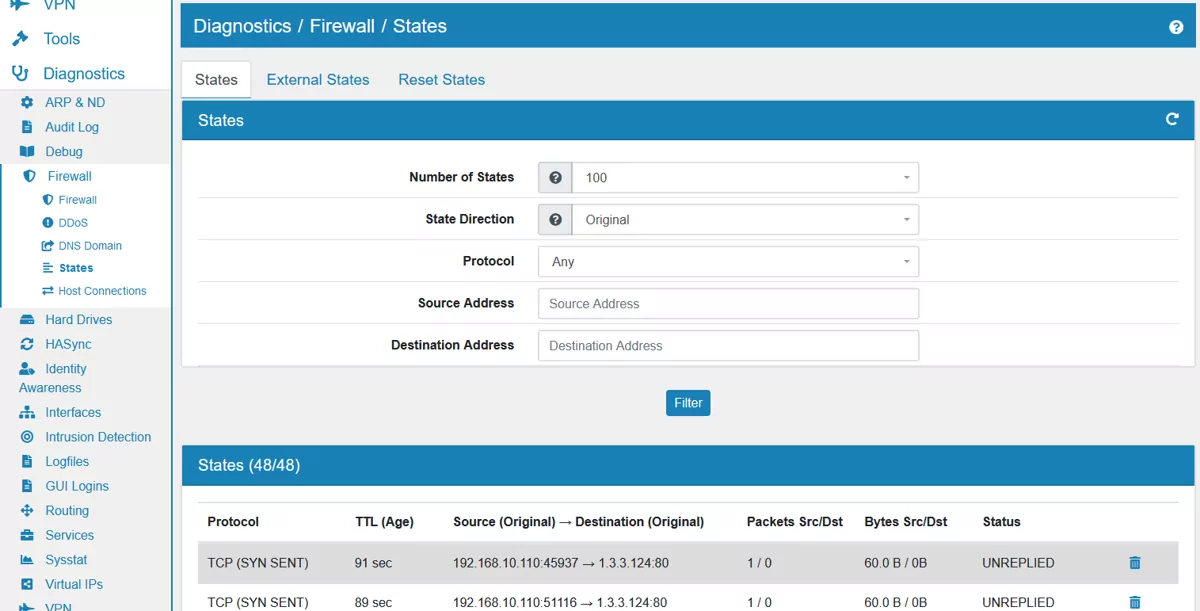Open the Protocol dropdown set to Any
Screen dimensions: 1200x611
[x=728, y=262]
